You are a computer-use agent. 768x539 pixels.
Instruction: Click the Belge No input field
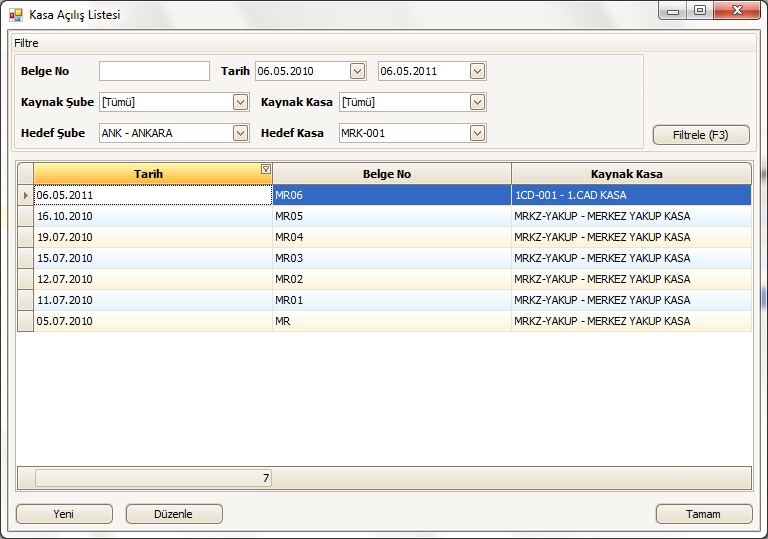154,71
